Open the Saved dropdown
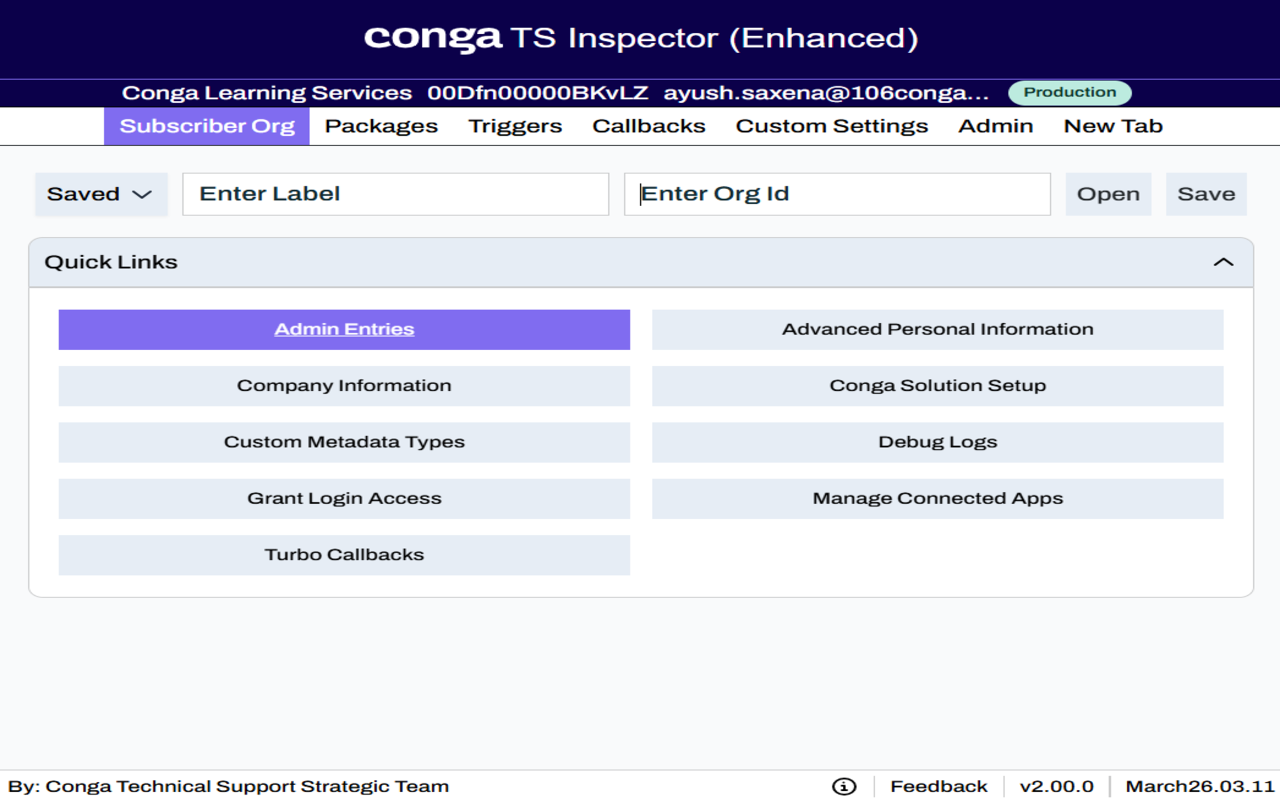This screenshot has width=1280, height=800. (x=101, y=194)
